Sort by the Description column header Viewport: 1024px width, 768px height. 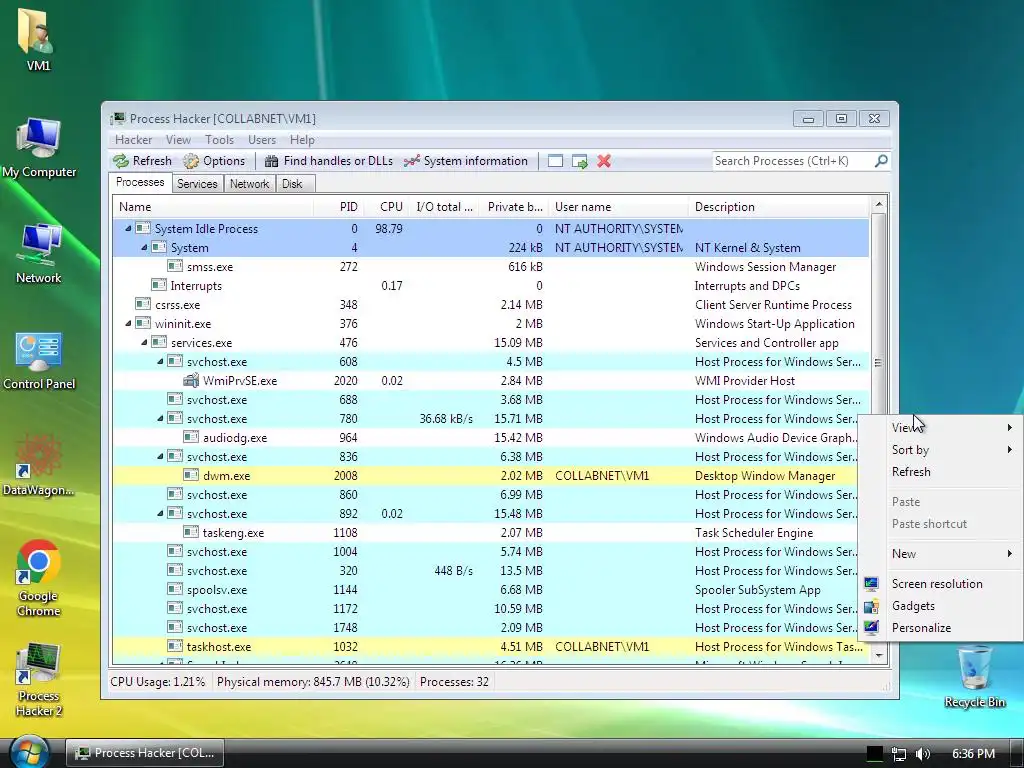click(x=778, y=207)
